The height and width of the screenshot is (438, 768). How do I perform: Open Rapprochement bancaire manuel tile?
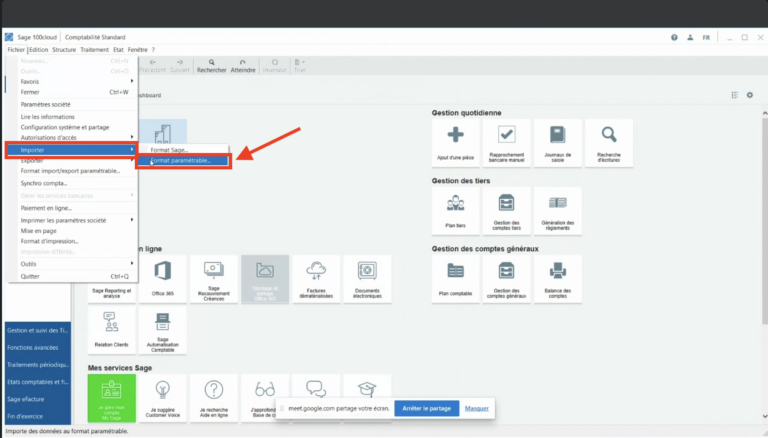tap(506, 143)
